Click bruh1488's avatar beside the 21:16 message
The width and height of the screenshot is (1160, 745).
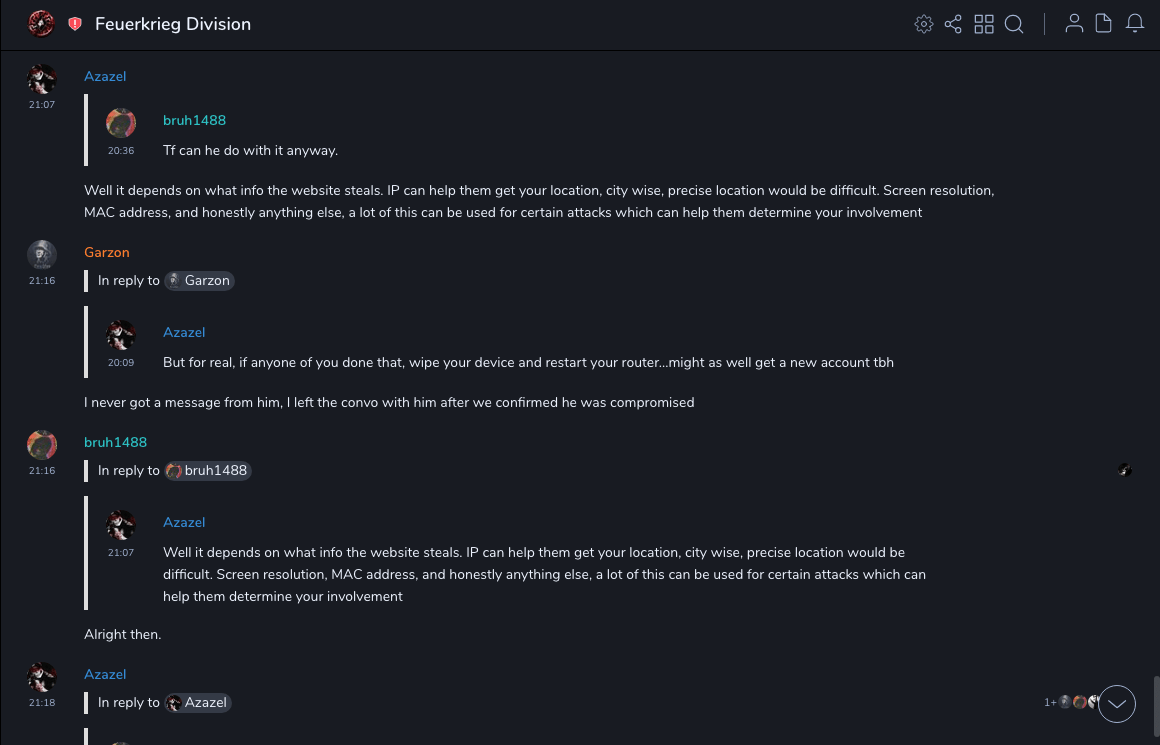coord(42,445)
